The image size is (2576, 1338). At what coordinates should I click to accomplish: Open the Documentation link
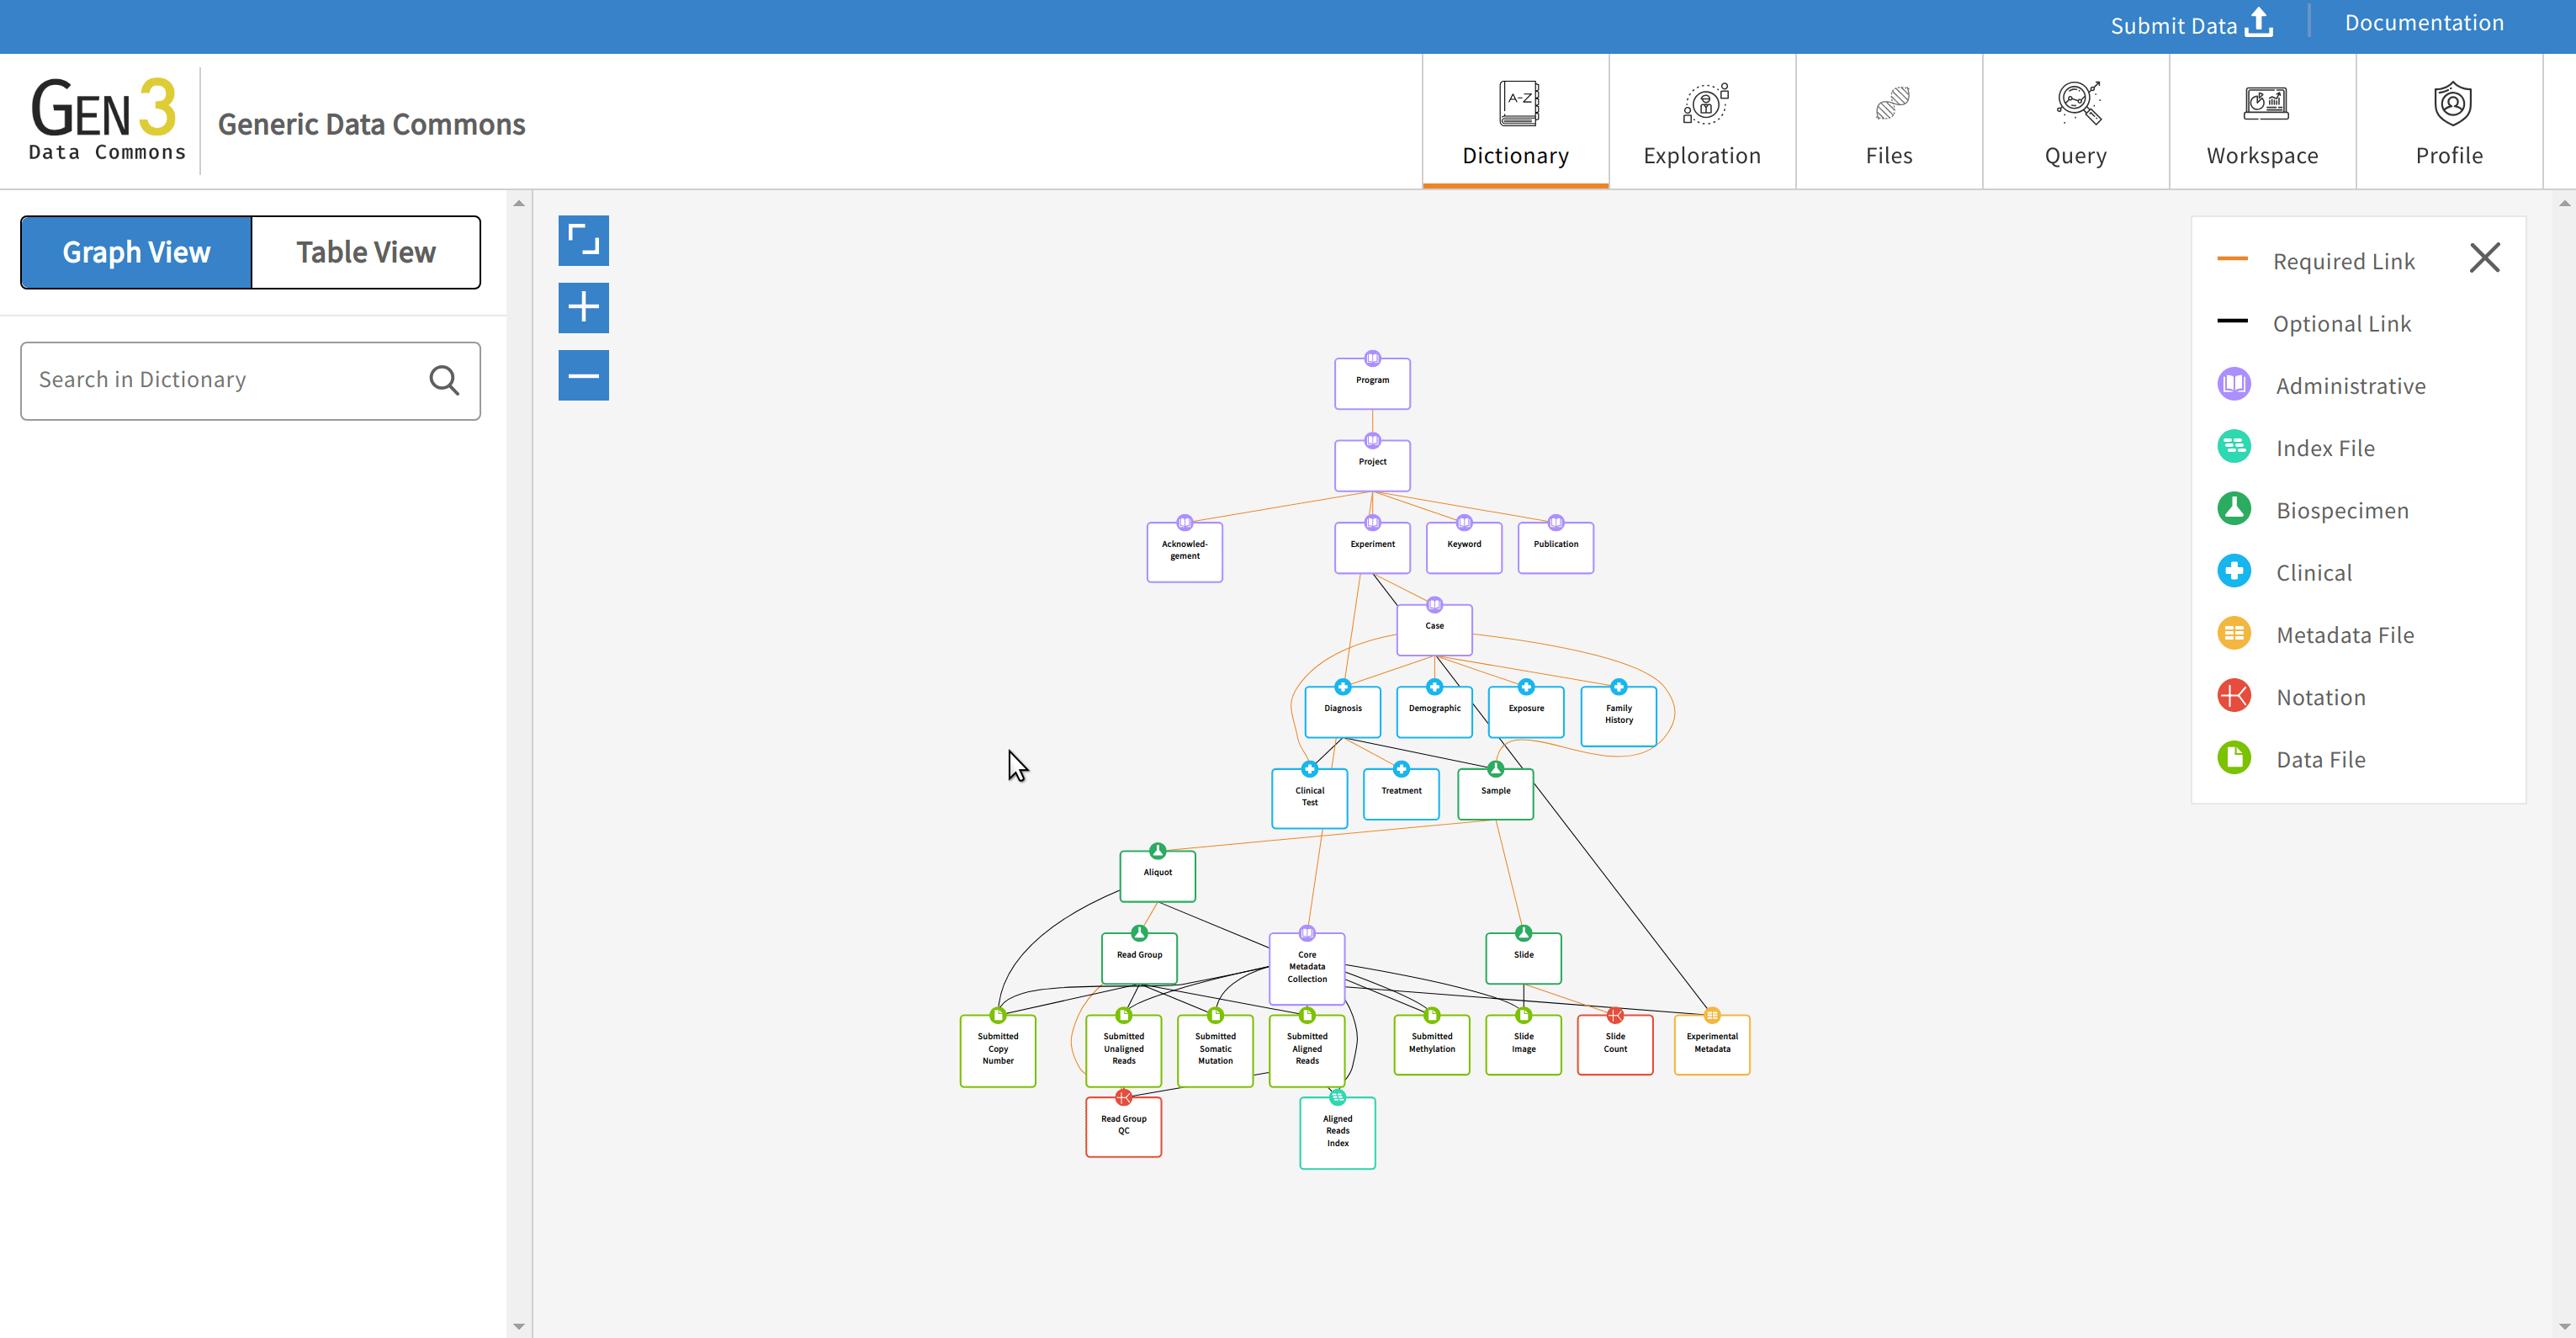click(2424, 23)
